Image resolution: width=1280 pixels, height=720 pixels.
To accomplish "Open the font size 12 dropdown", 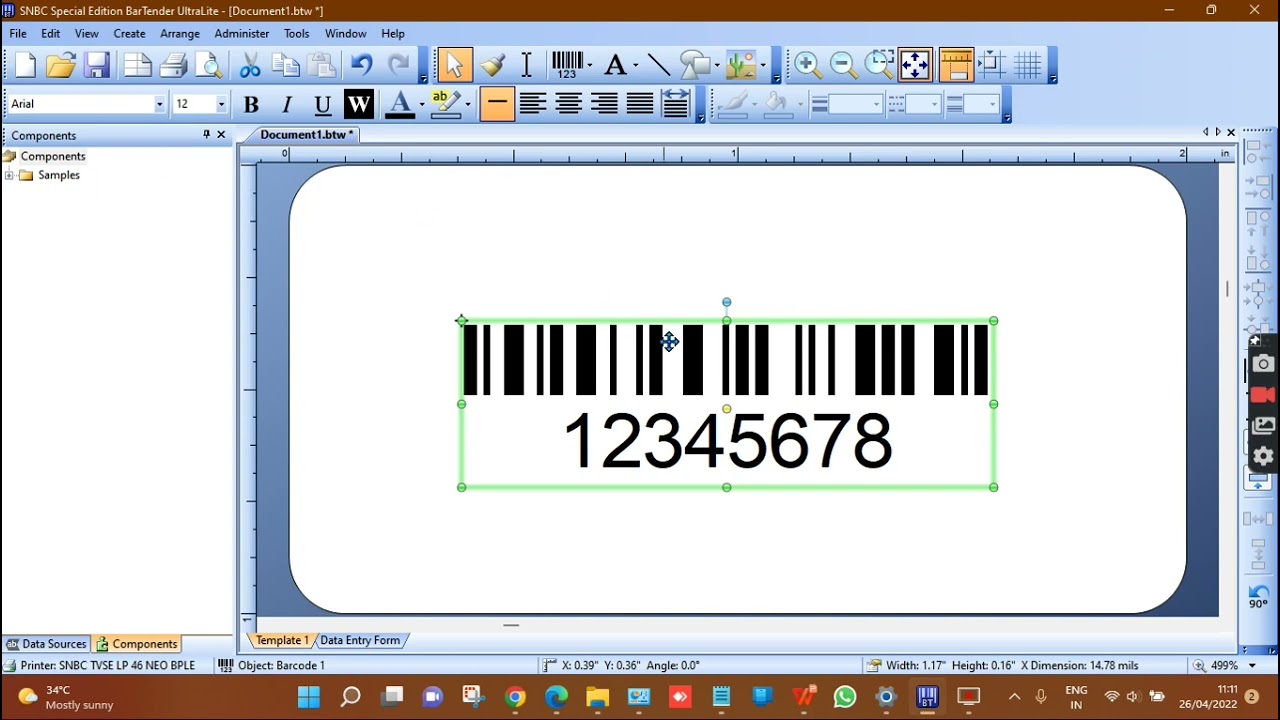I will [x=221, y=104].
